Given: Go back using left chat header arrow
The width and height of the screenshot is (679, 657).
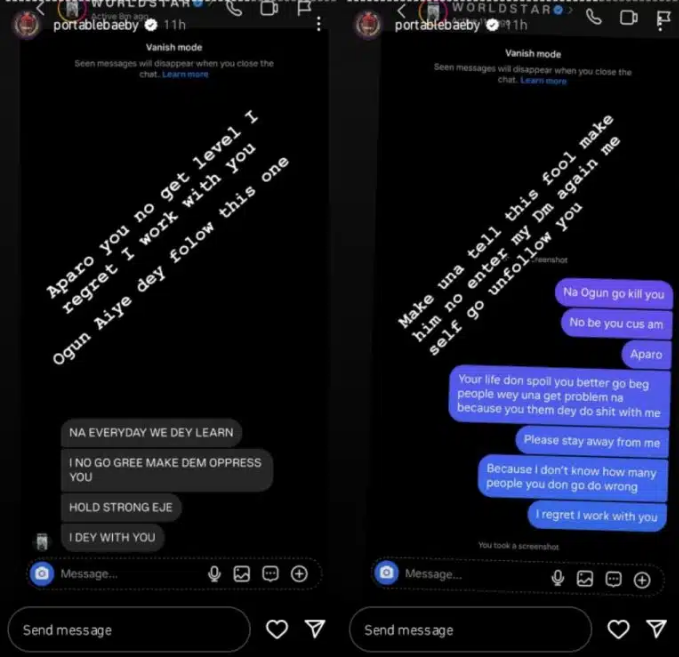Looking at the screenshot, I should (x=40, y=8).
